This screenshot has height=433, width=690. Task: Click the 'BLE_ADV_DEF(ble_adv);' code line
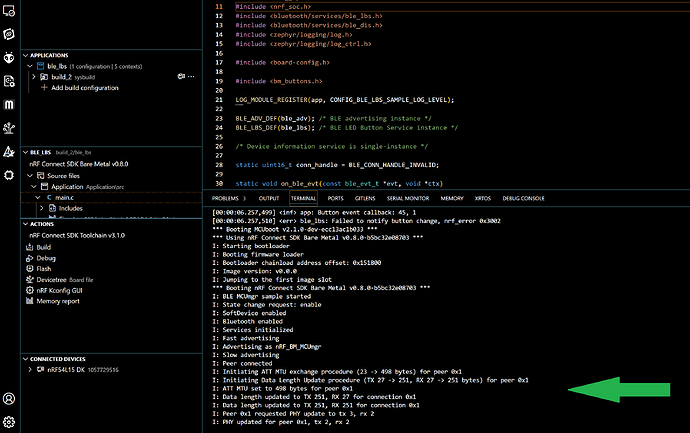pyautogui.click(x=333, y=118)
